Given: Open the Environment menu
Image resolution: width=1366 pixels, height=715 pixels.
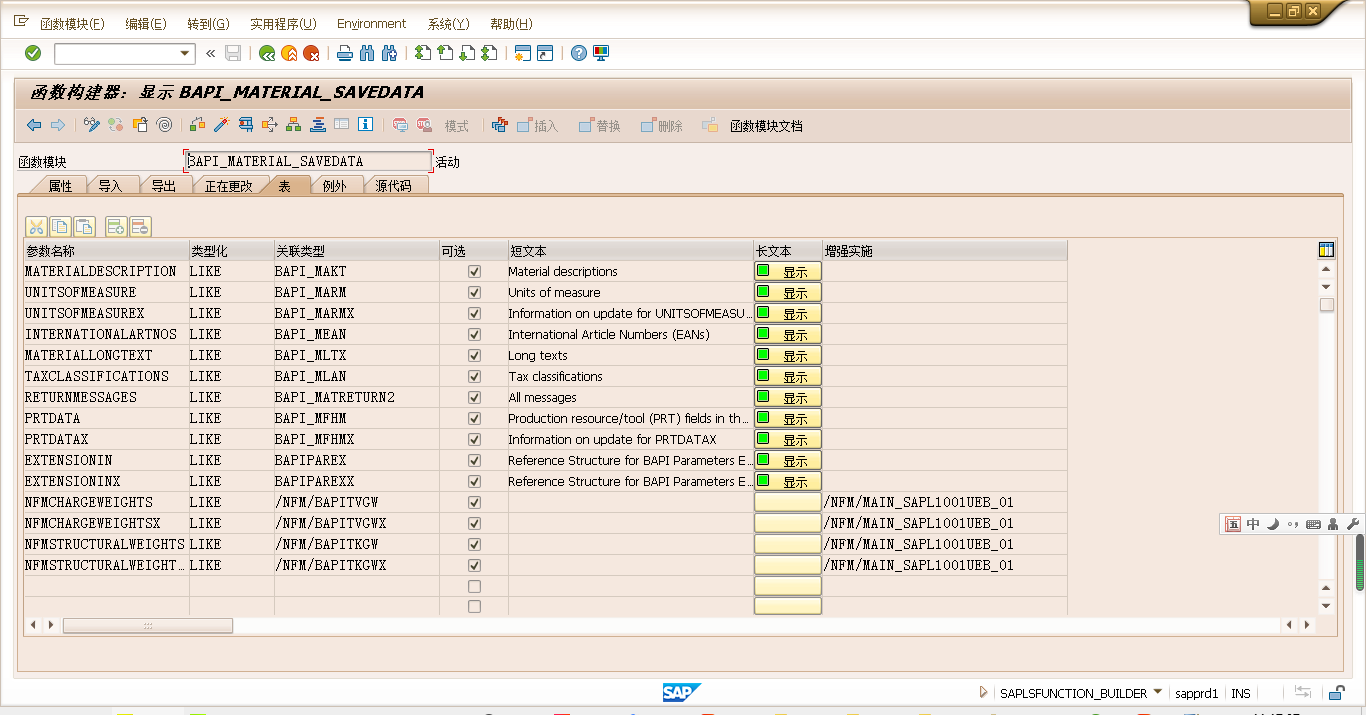Looking at the screenshot, I should click(x=371, y=23).
